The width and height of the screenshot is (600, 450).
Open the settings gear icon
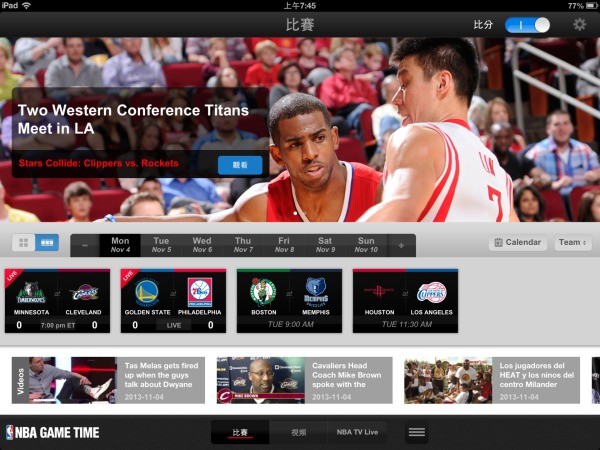pyautogui.click(x=579, y=25)
